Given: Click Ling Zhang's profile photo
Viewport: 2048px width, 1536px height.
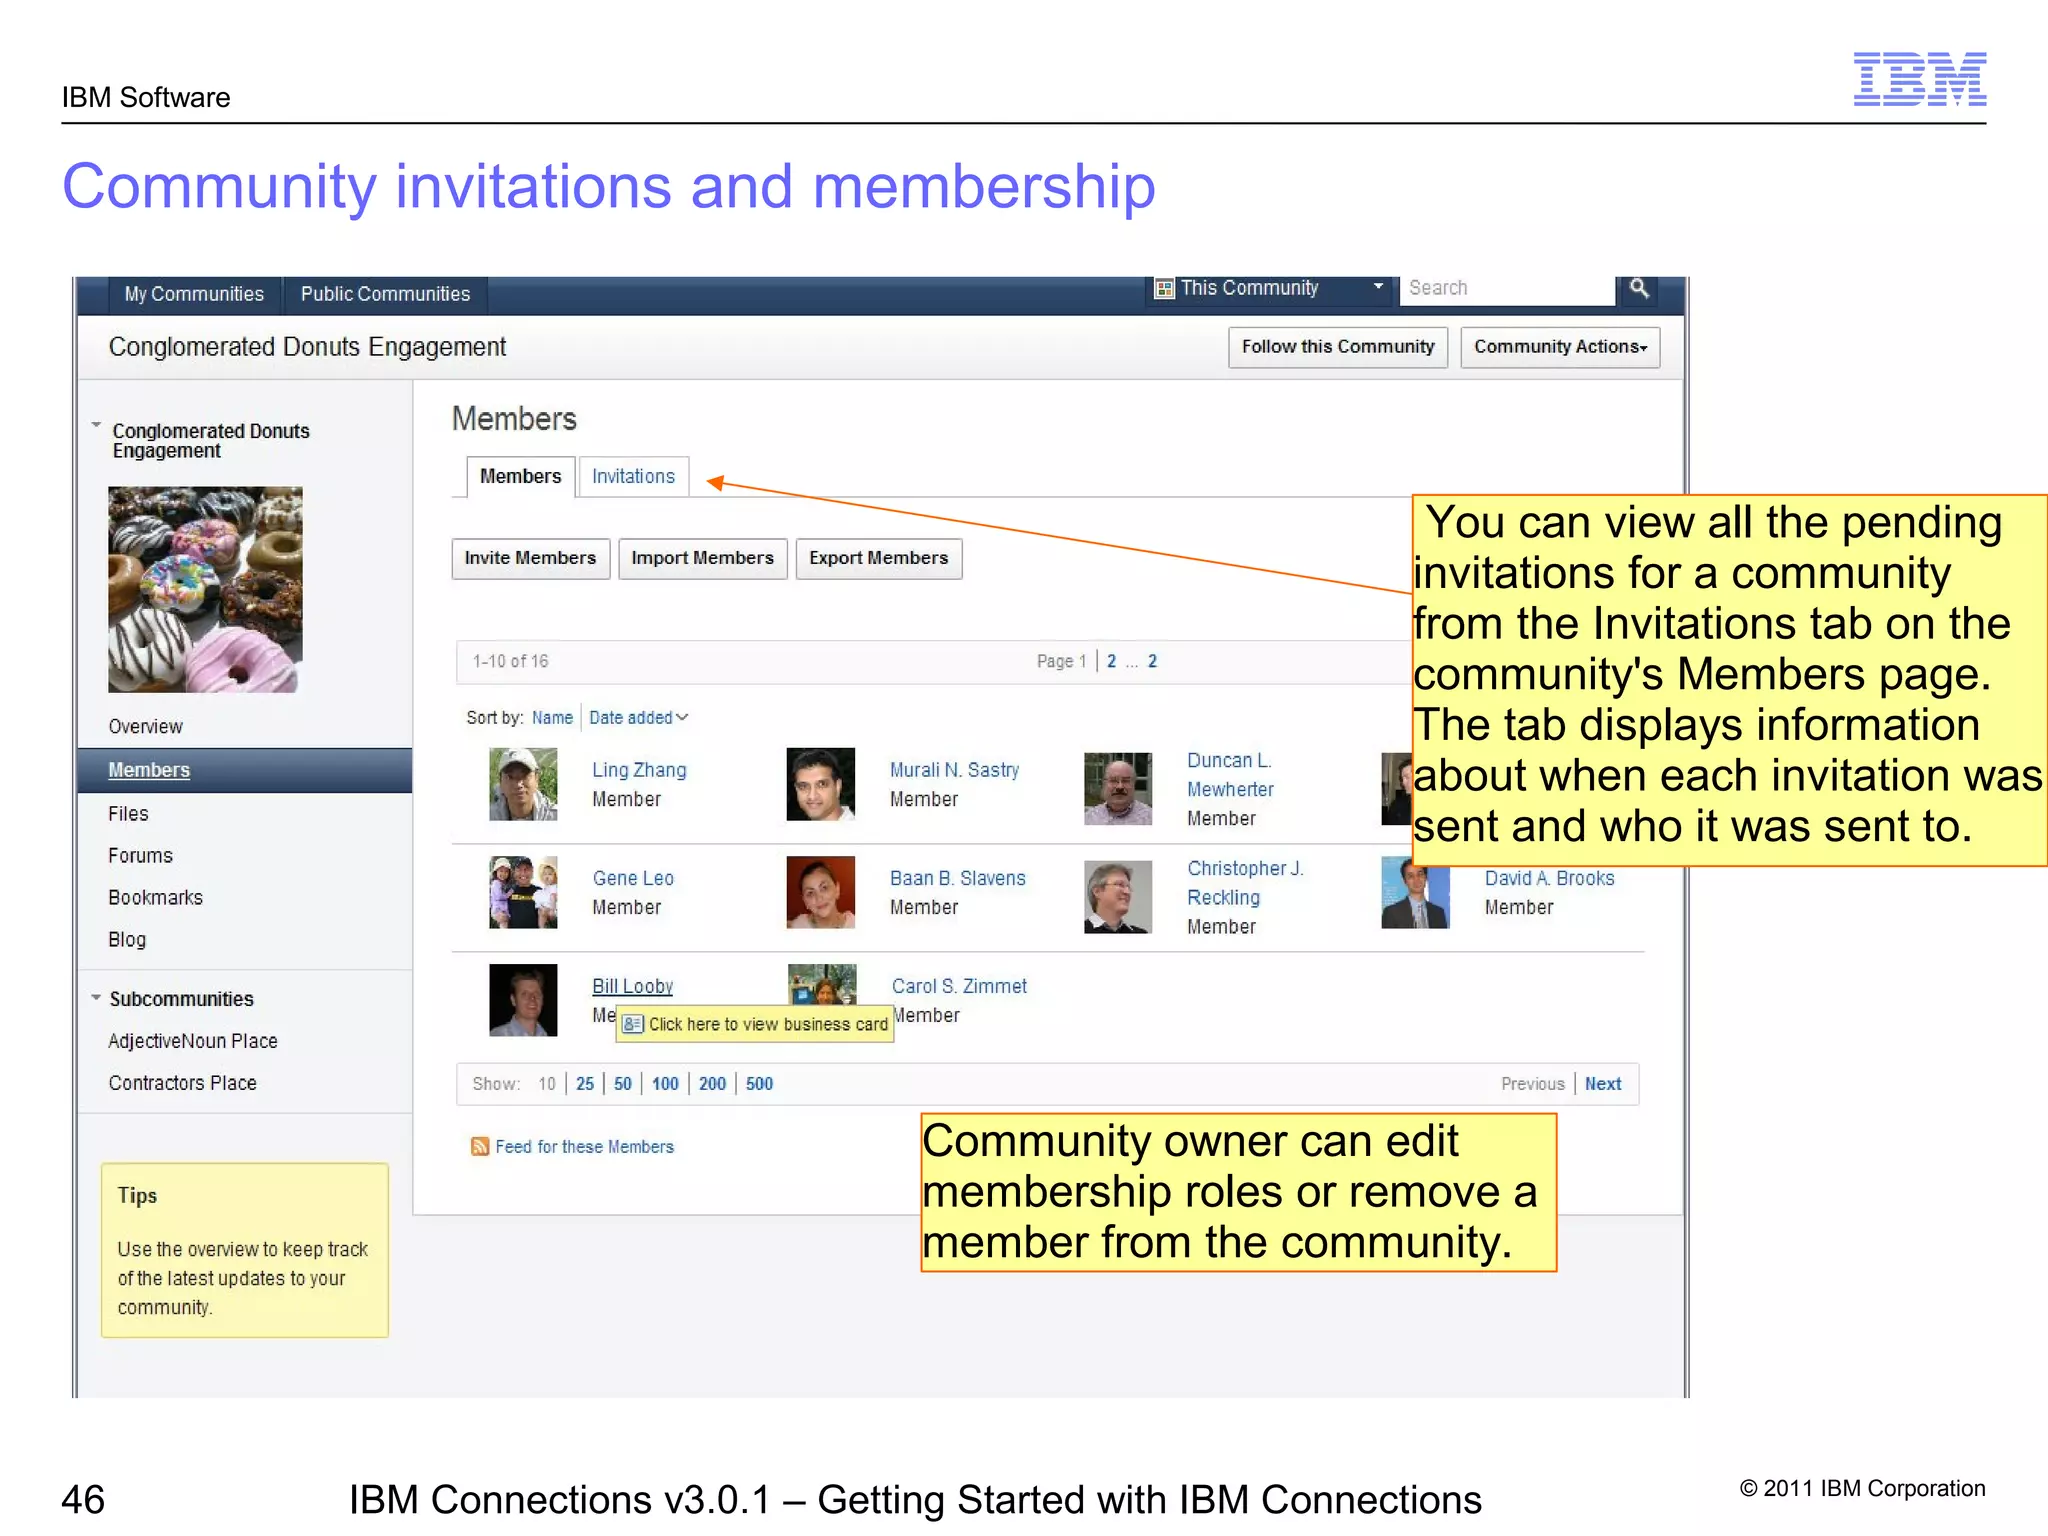Looking at the screenshot, I should [x=523, y=785].
